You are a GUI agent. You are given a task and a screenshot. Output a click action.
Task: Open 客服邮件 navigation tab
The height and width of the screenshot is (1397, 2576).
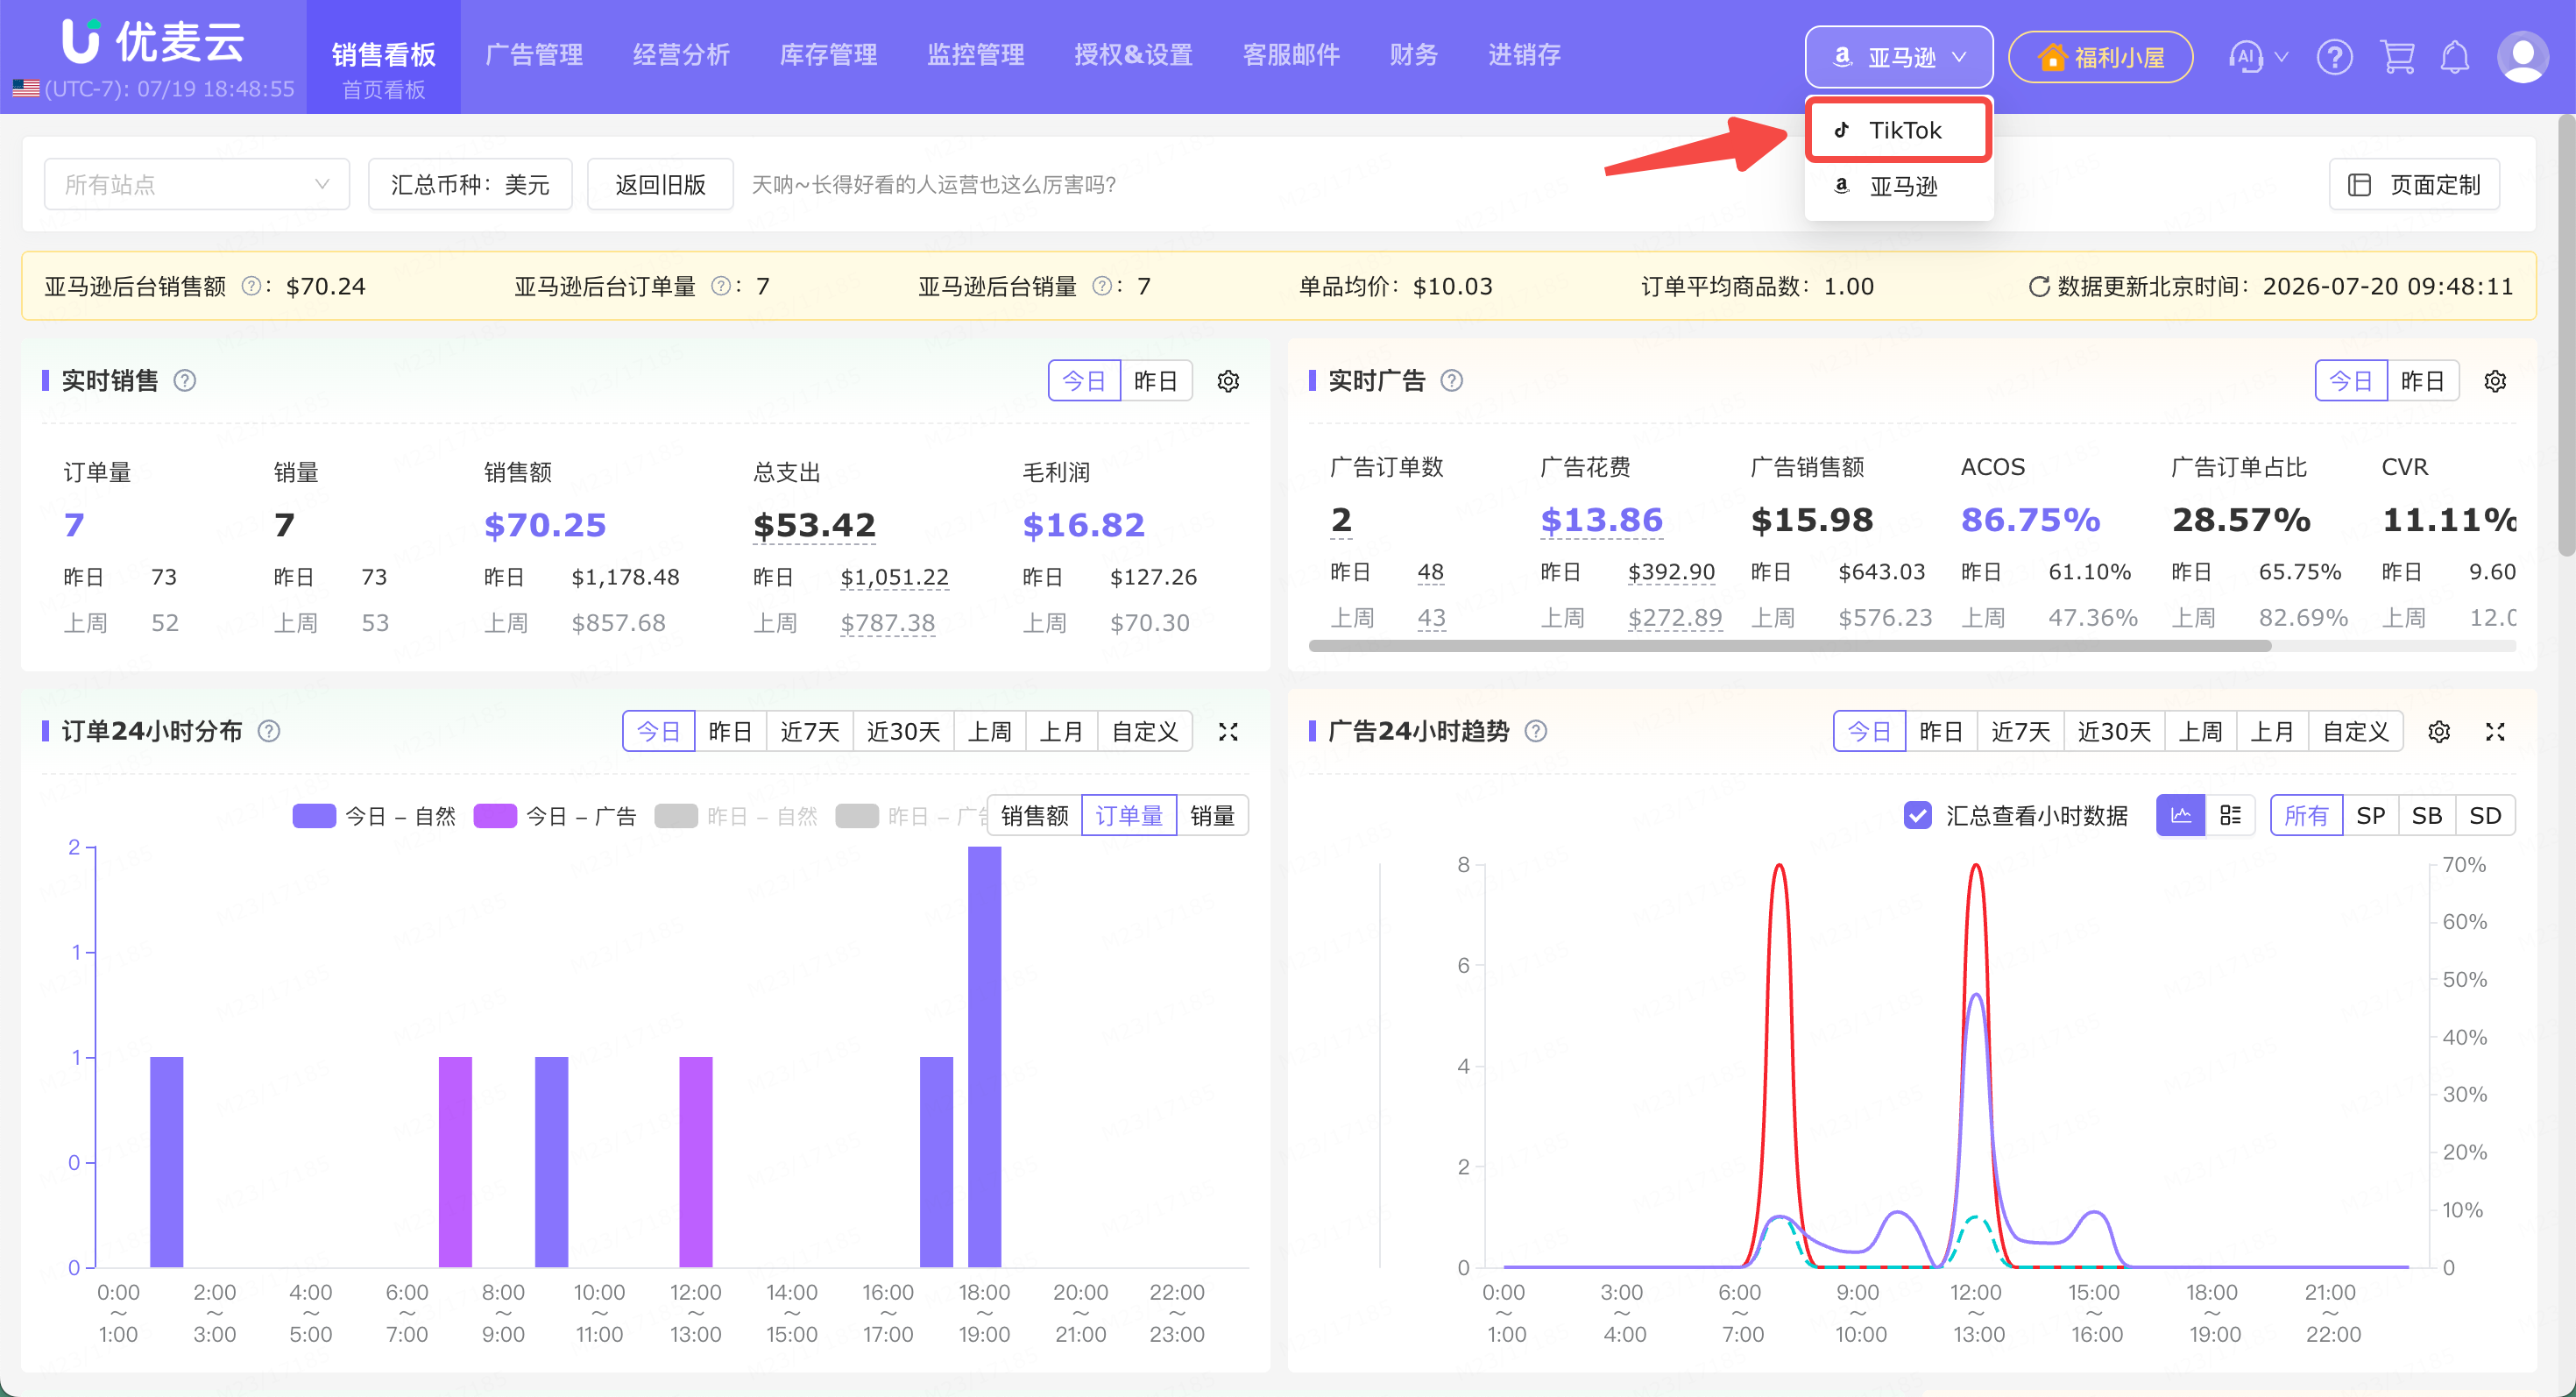[1291, 55]
